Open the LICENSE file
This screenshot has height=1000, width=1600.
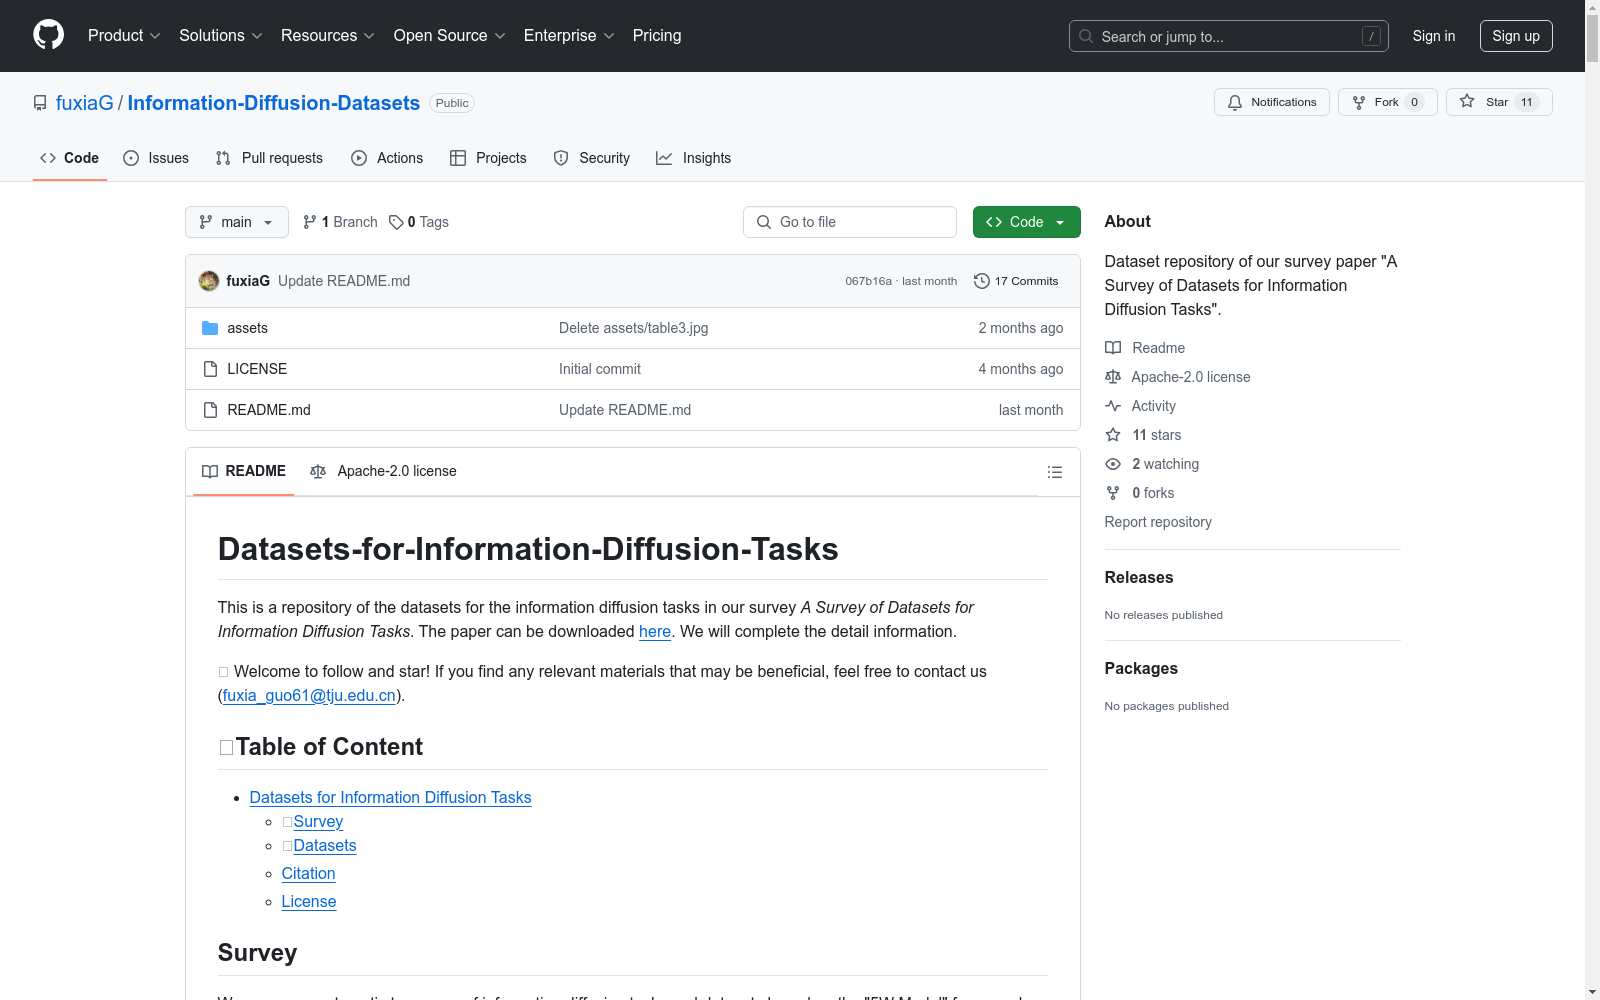point(257,369)
